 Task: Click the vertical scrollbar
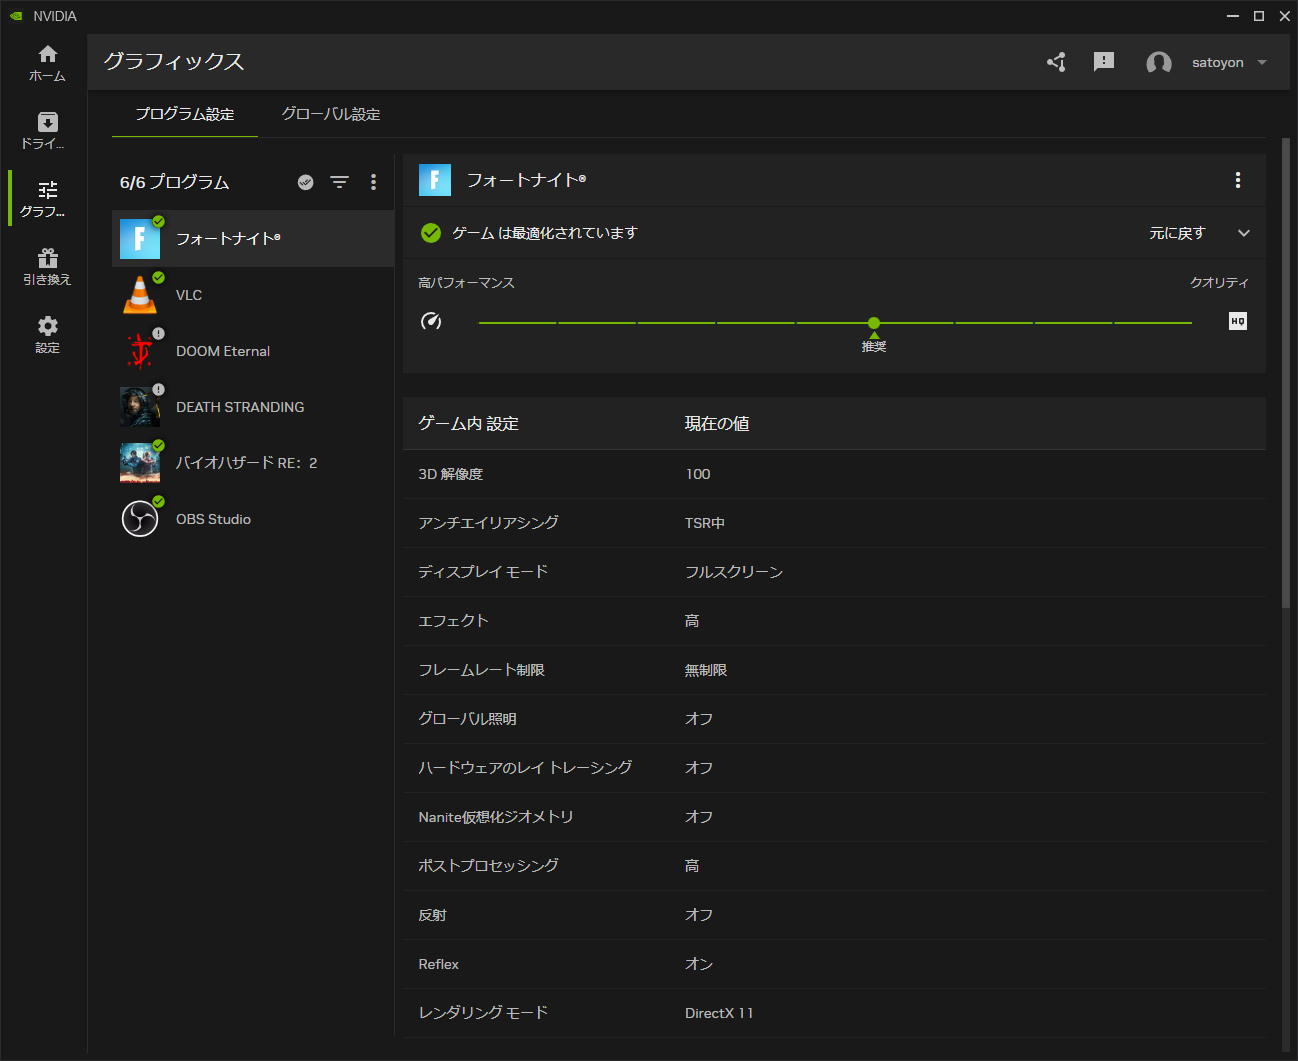click(1286, 372)
